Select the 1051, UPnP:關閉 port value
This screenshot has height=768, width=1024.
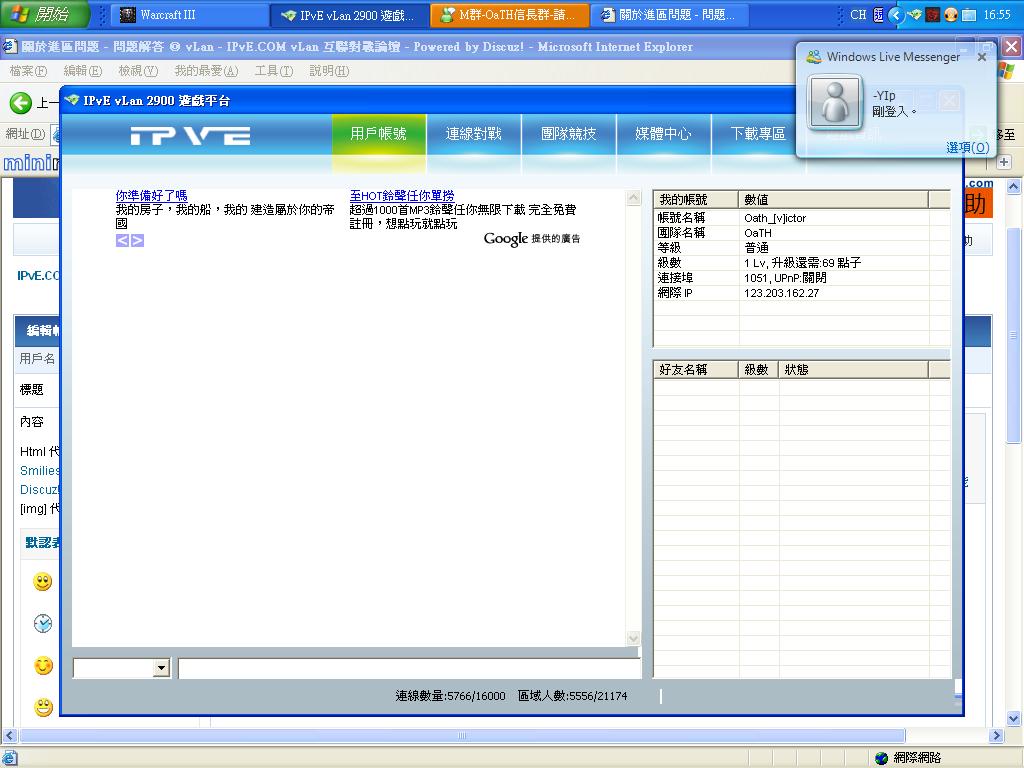785,278
